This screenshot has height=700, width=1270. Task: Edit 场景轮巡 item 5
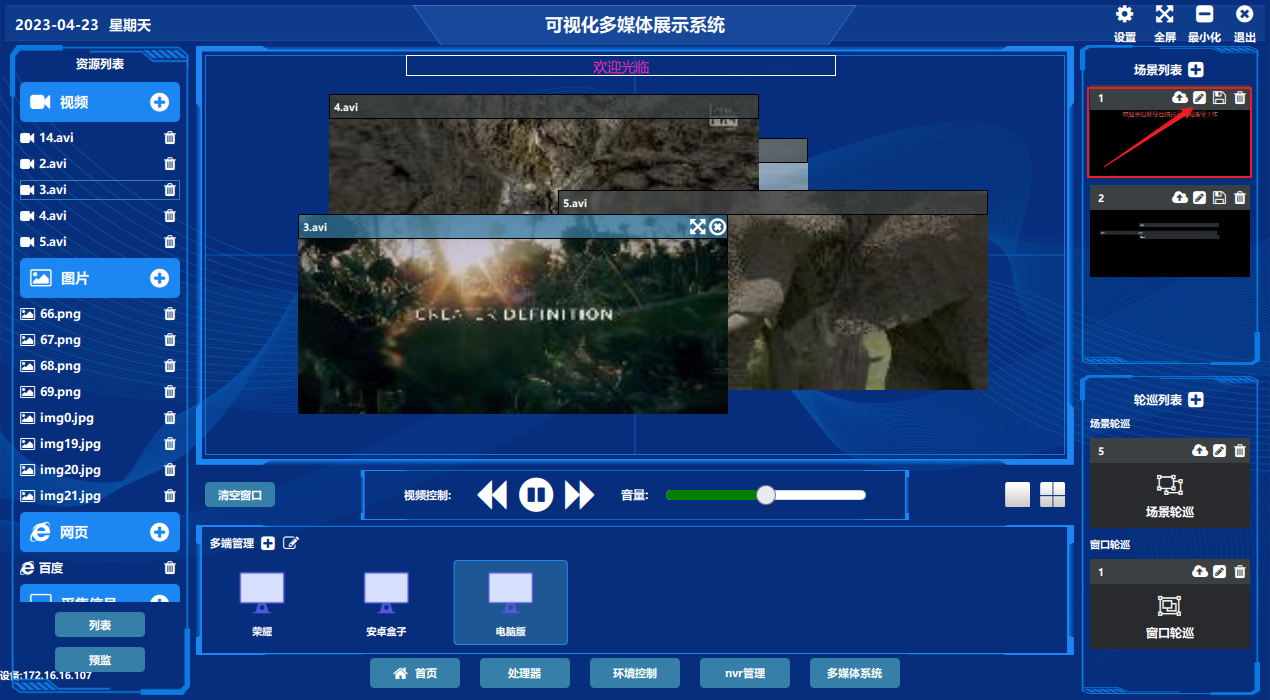click(x=1219, y=451)
